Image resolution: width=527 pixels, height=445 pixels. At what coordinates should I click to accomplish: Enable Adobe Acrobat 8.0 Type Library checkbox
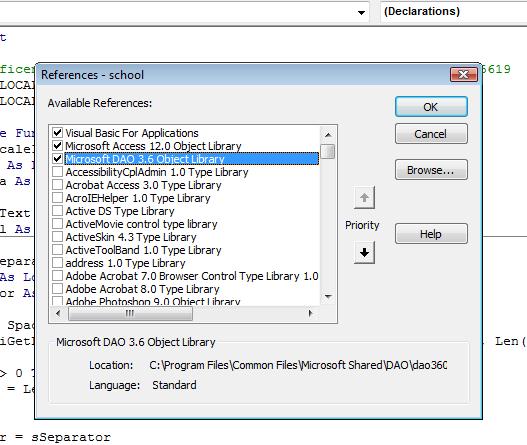point(57,289)
